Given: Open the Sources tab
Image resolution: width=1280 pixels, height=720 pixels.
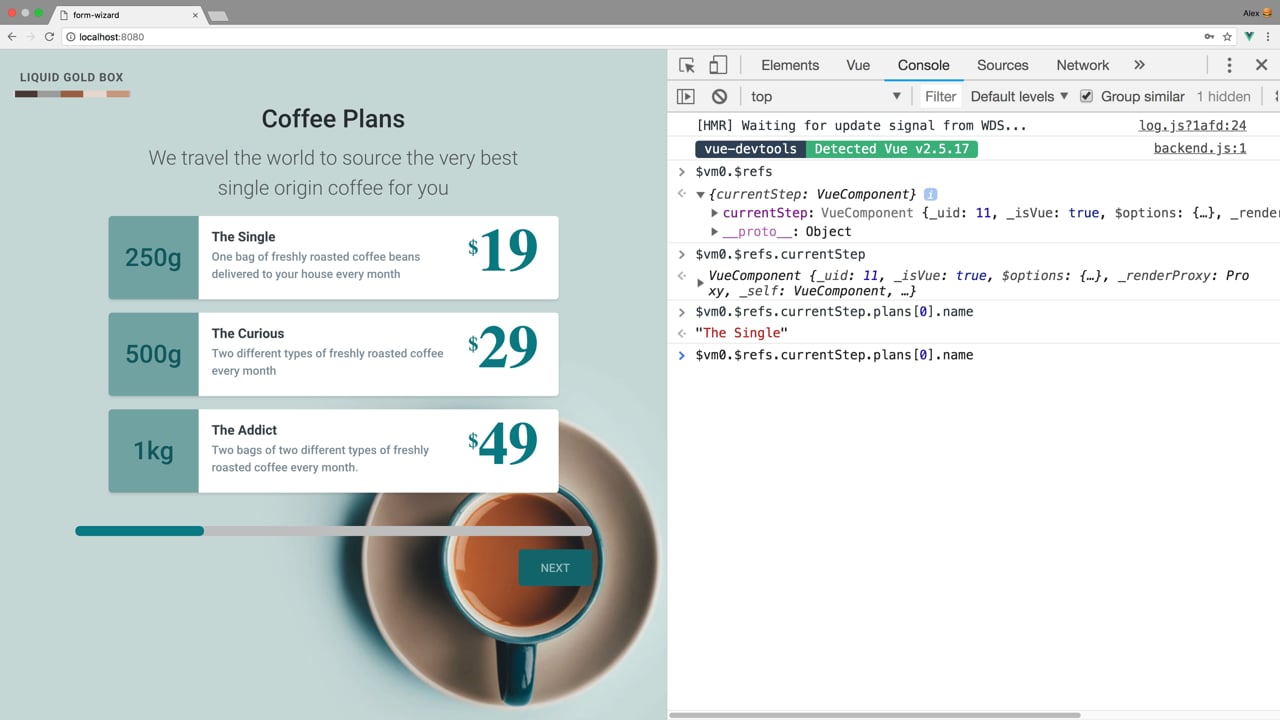Looking at the screenshot, I should point(1002,65).
